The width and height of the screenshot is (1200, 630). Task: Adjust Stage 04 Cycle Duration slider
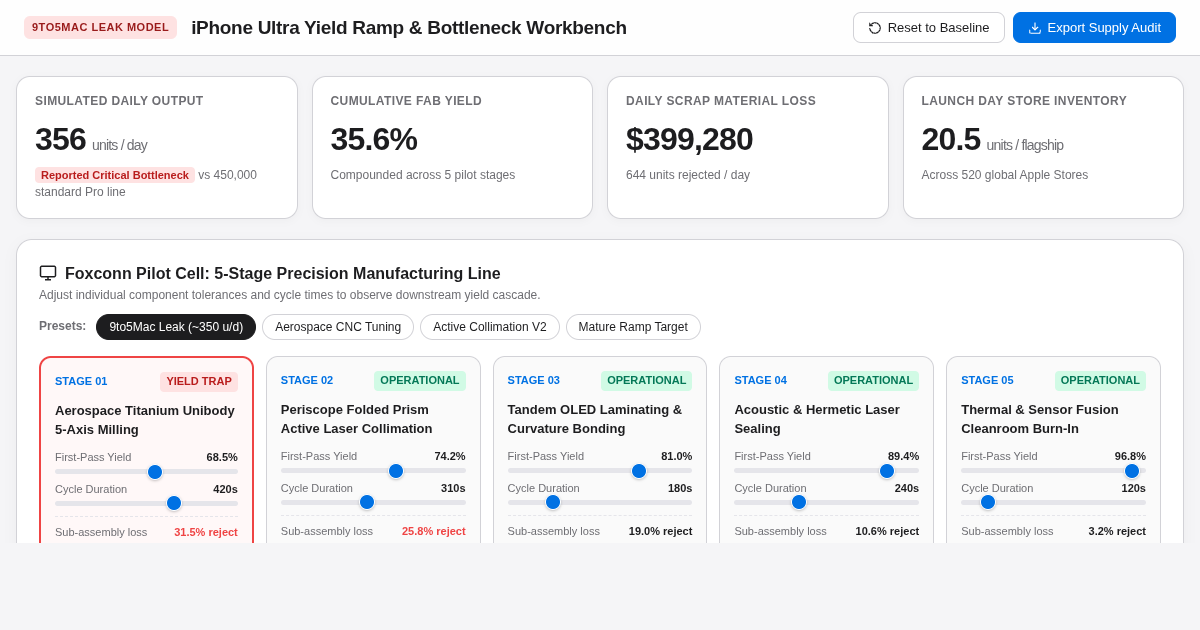(x=826, y=502)
